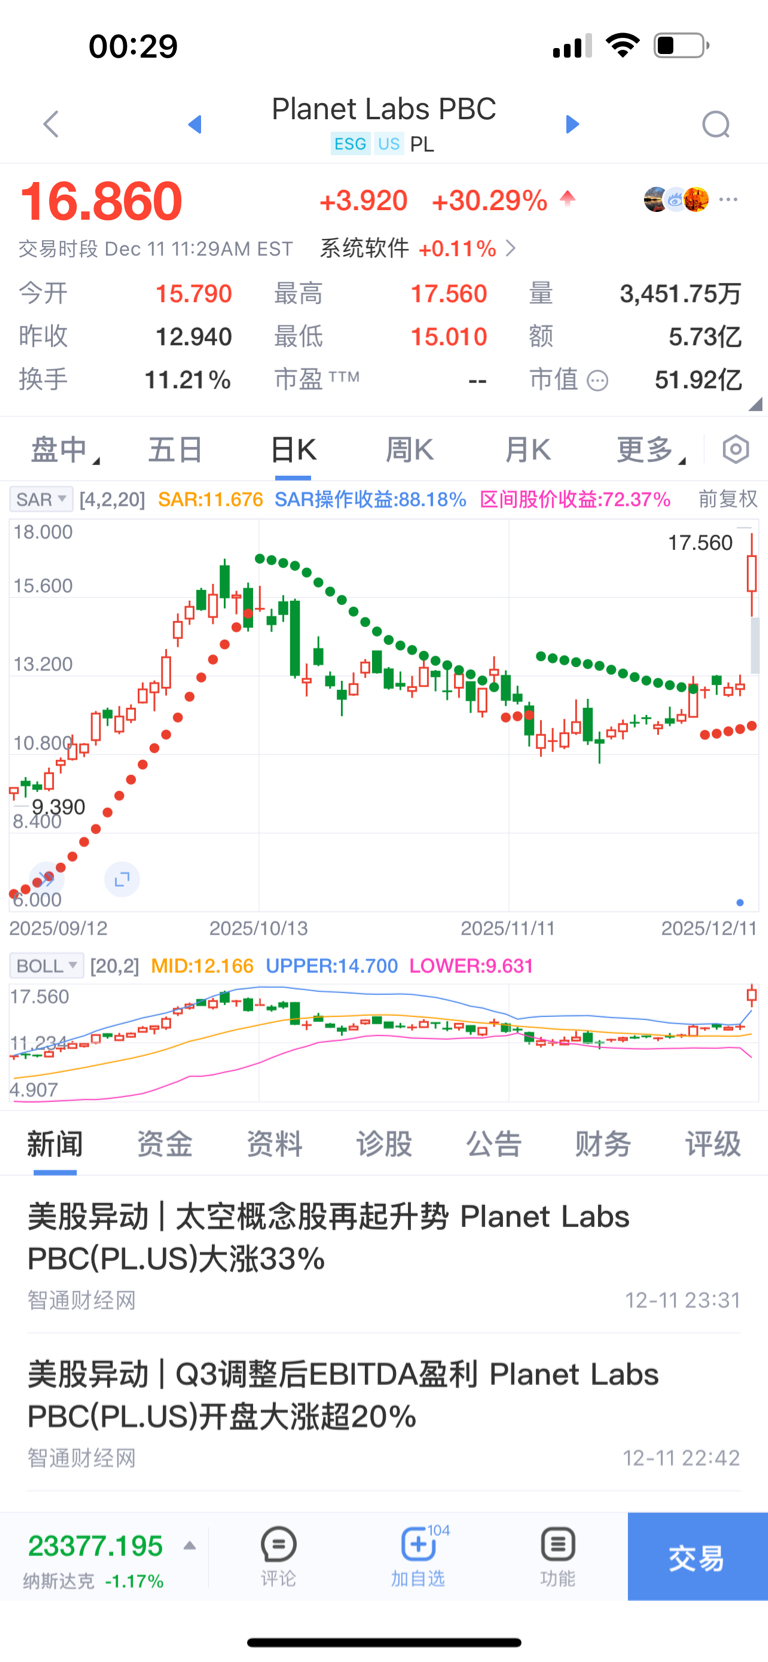The width and height of the screenshot is (768, 1662).
Task: Tap the SAR parameters [4,2,20]
Action: click(x=112, y=499)
